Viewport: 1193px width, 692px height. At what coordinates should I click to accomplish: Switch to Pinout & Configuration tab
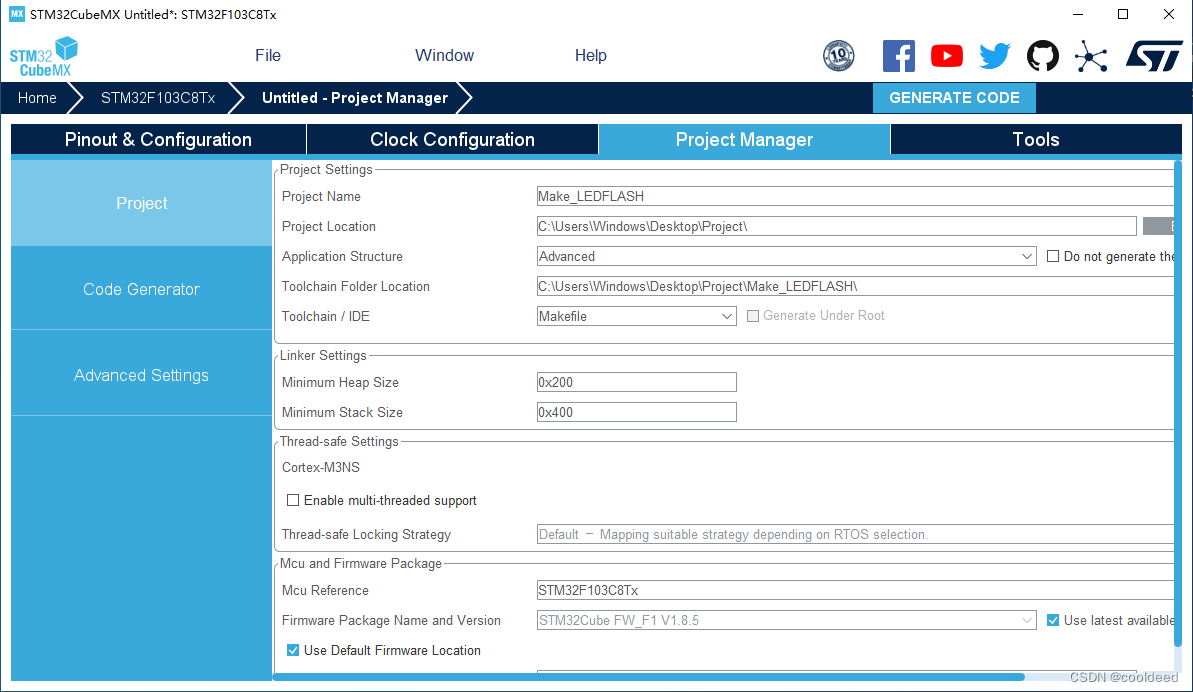(x=158, y=140)
